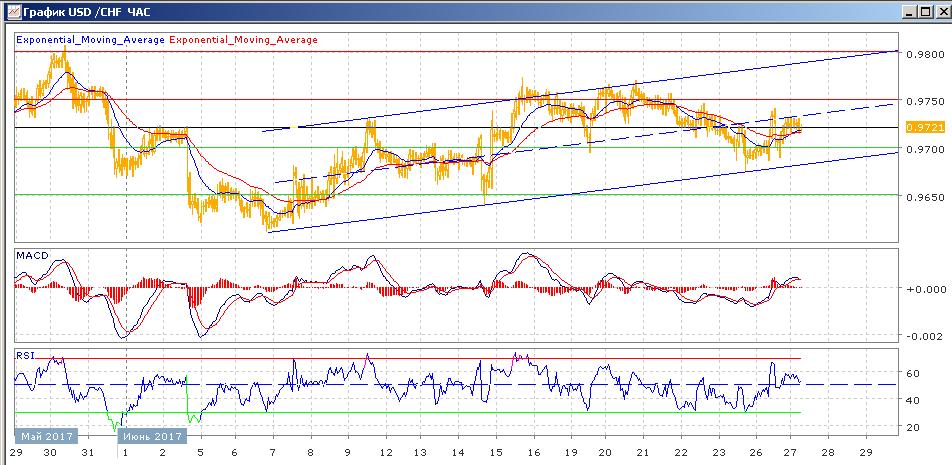The image size is (952, 465).
Task: Click date 28 on the time axis
Action: point(828,453)
